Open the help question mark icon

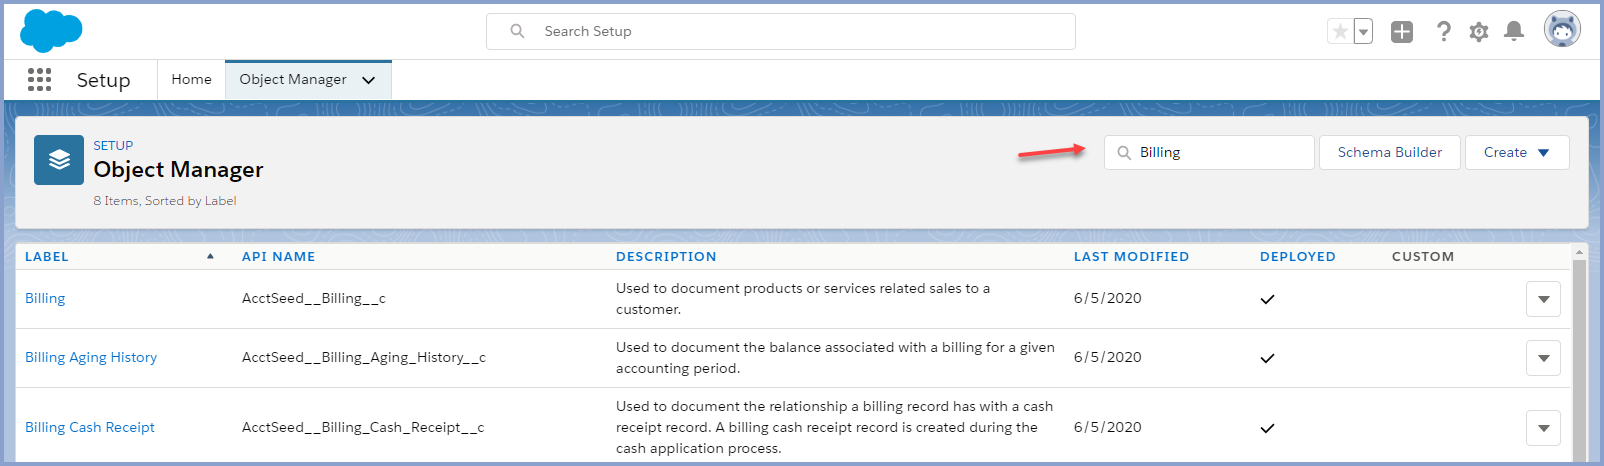[x=1443, y=32]
